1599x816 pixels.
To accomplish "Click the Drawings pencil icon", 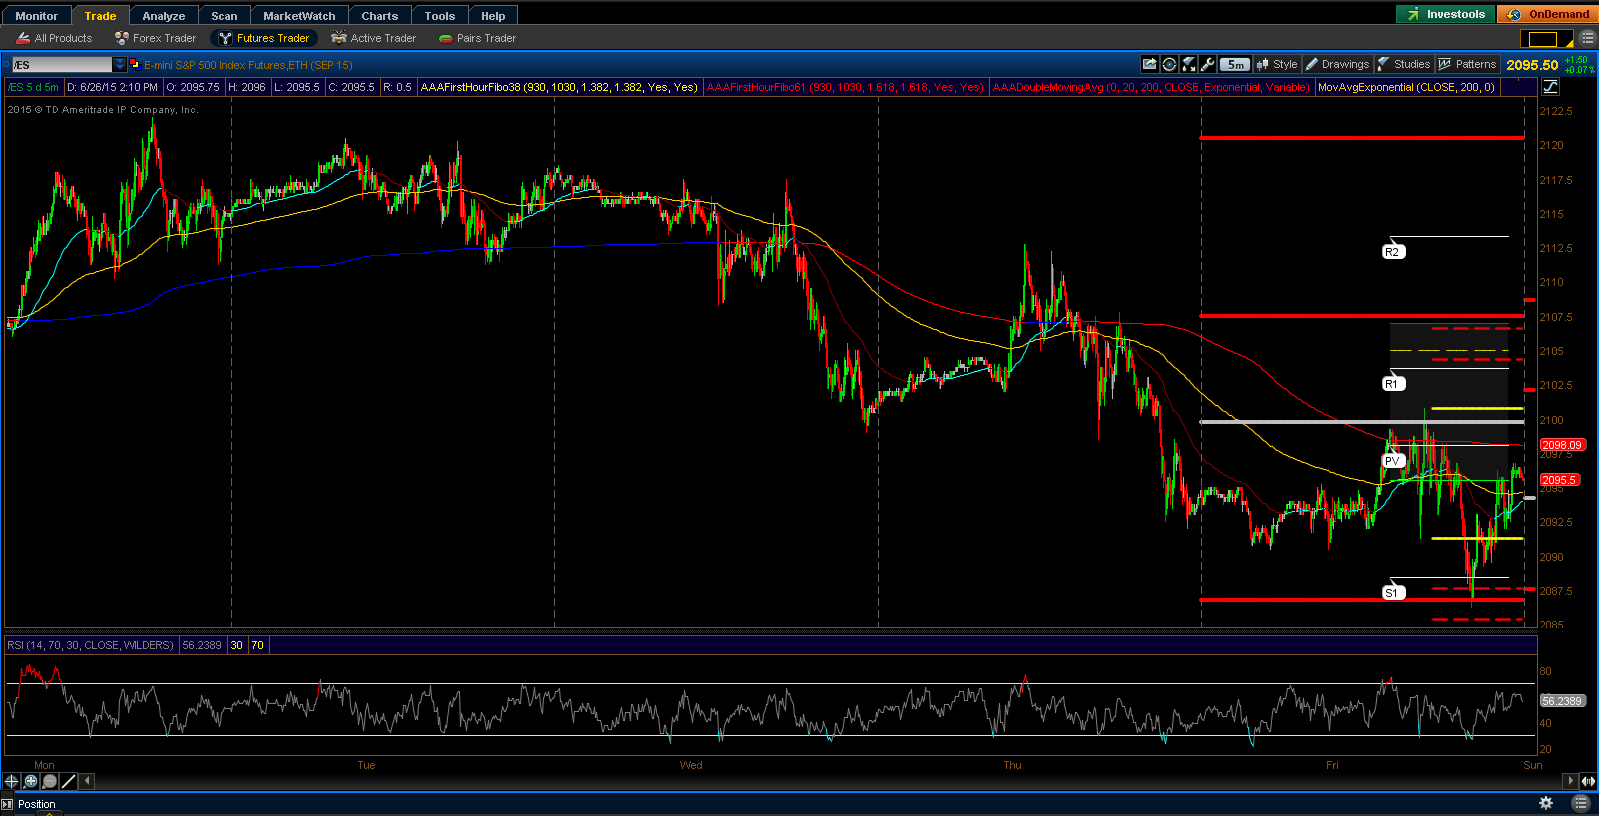I will click(1312, 64).
